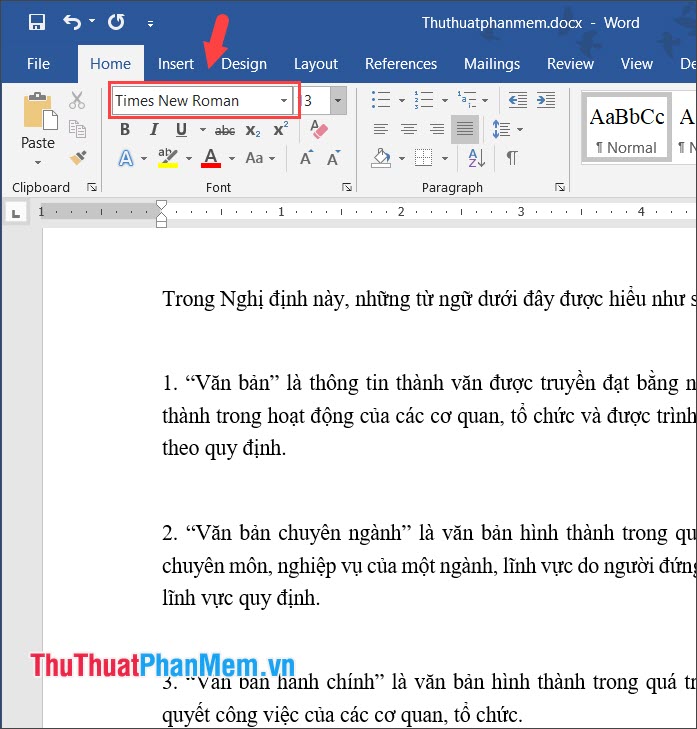Click the font size input box

(314, 100)
